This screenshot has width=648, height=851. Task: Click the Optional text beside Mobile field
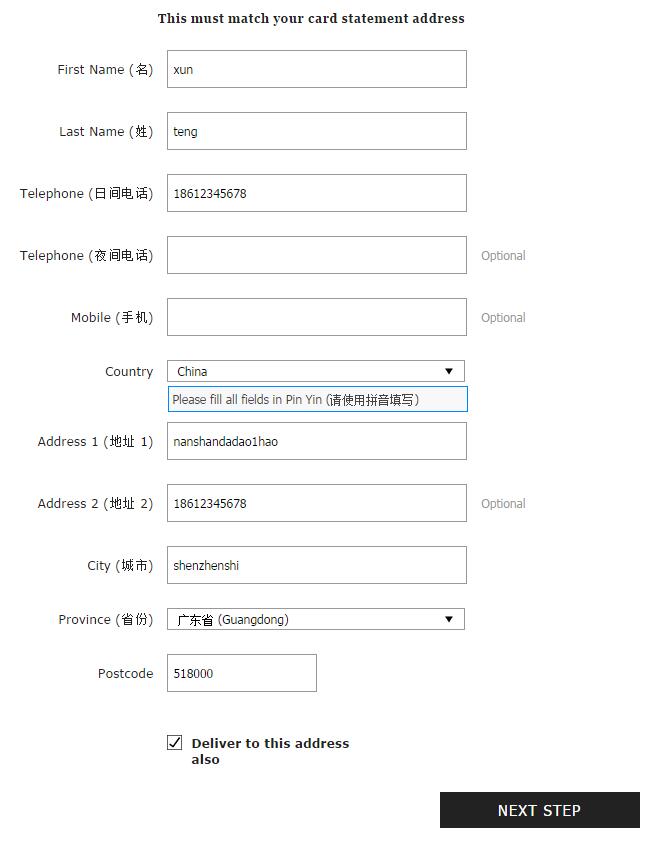(x=503, y=317)
